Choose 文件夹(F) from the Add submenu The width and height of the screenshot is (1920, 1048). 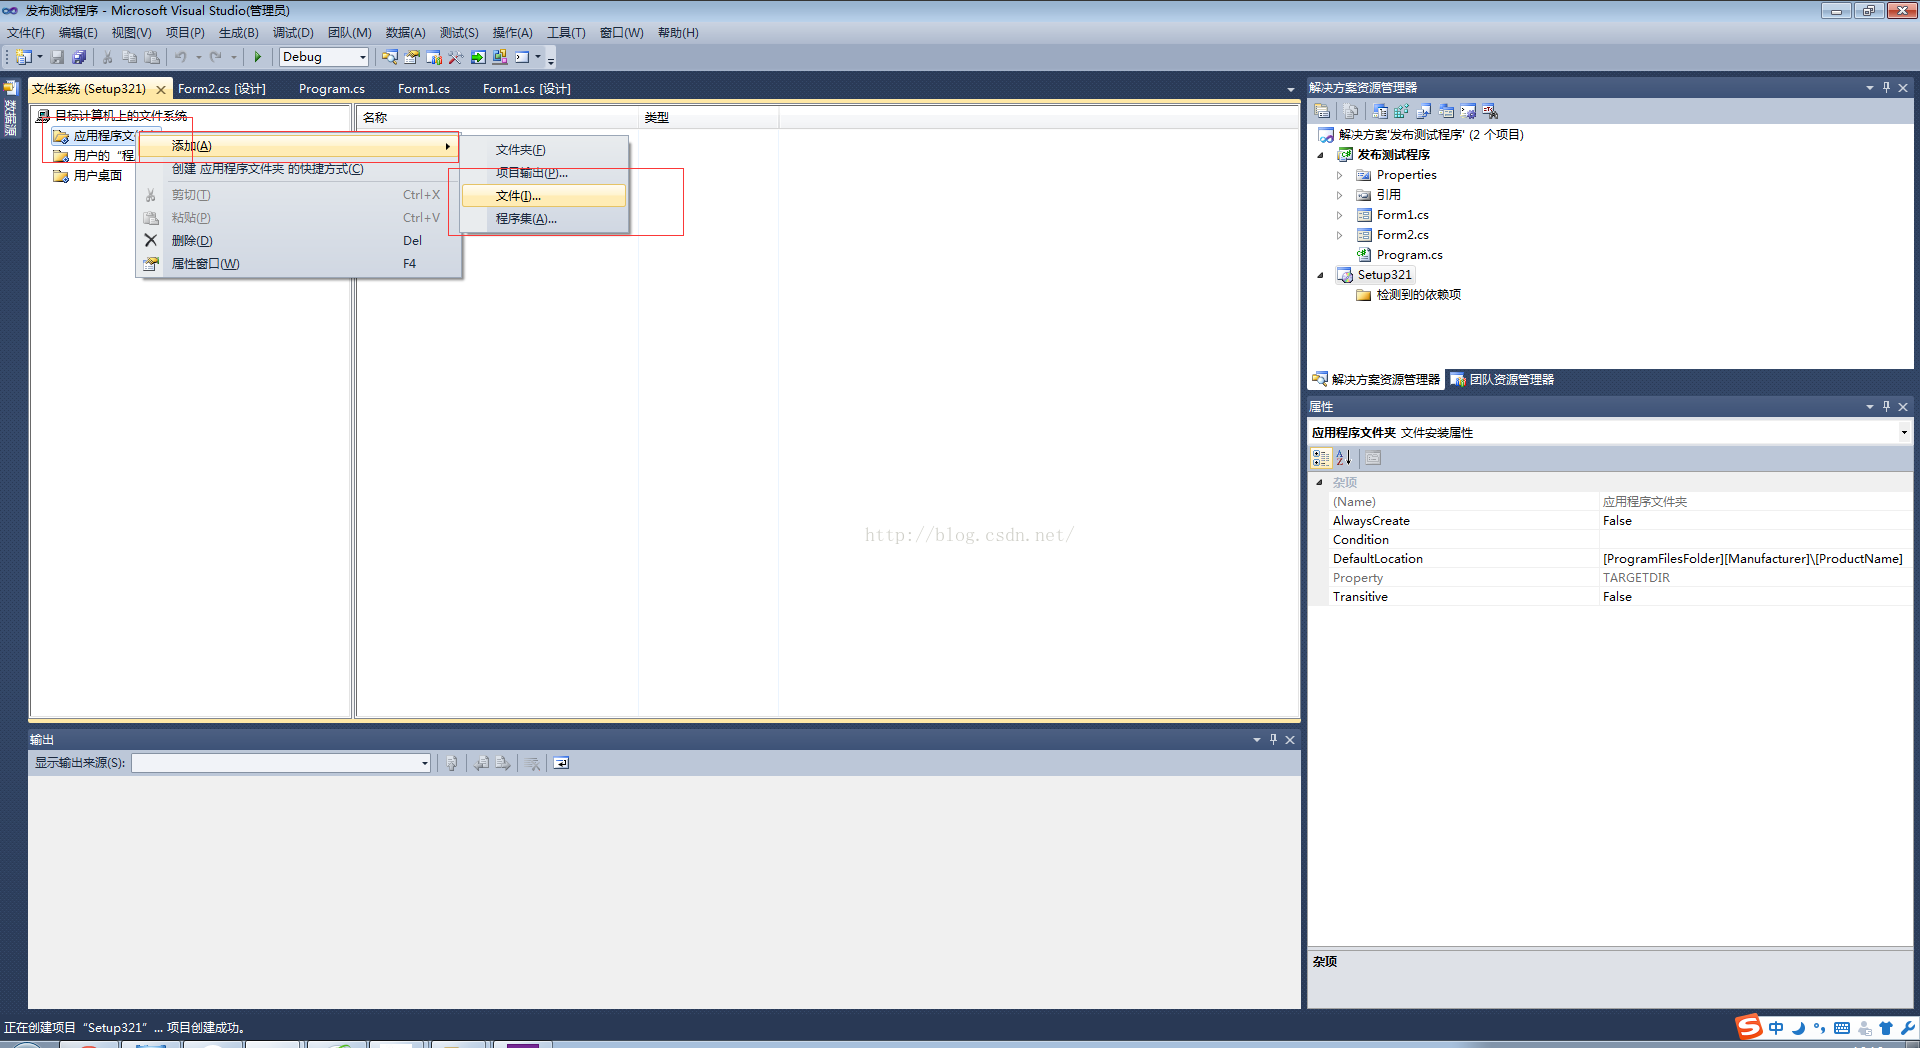tap(544, 150)
